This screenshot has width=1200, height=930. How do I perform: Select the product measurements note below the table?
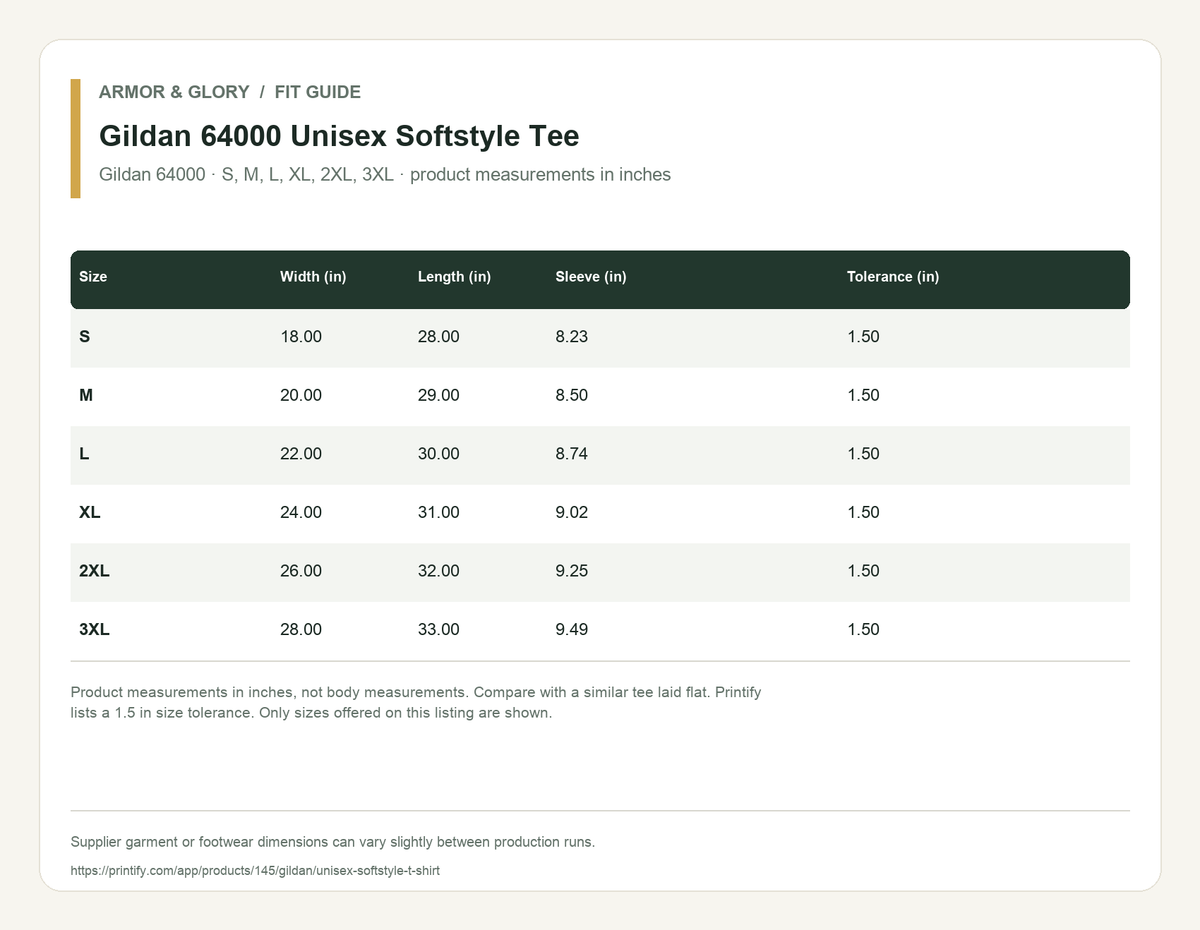(416, 703)
